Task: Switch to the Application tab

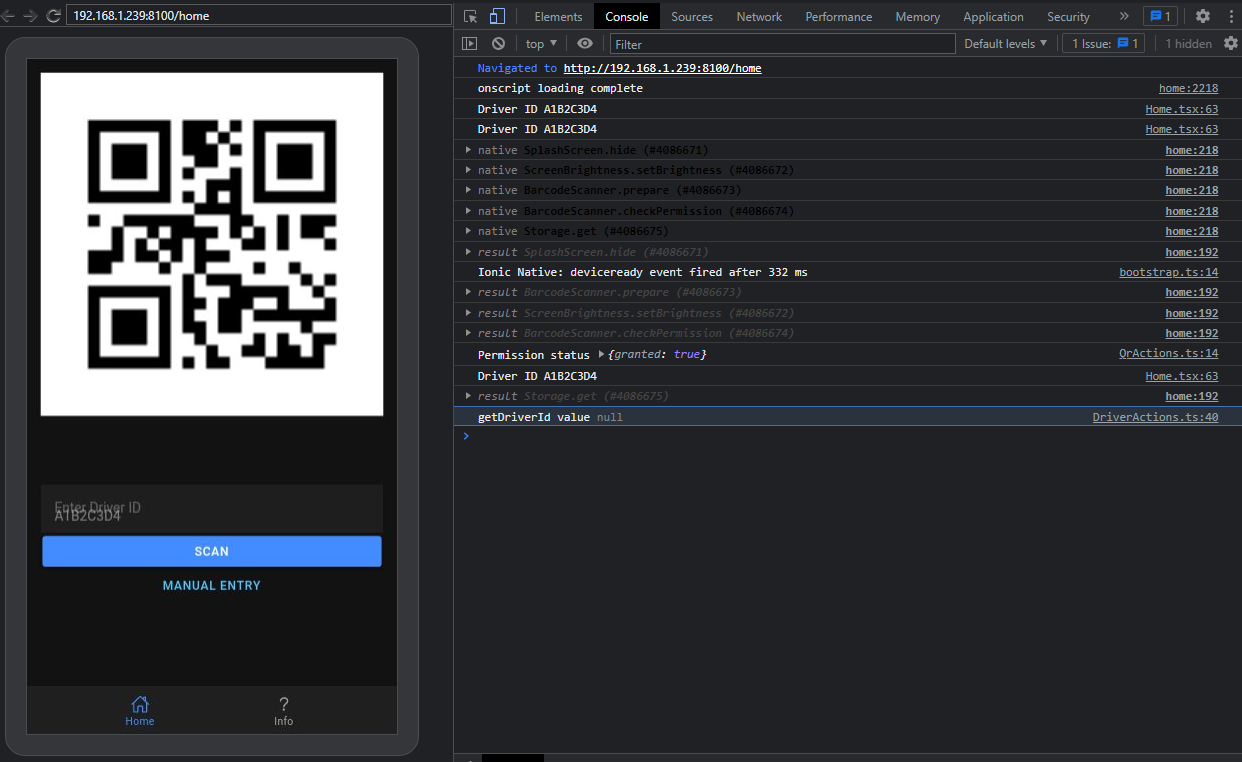Action: point(993,16)
